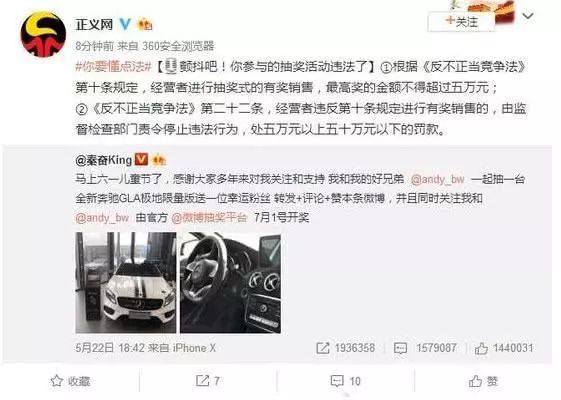Open the @微博抽奖平台 mention
The image size is (561, 400).
[x=209, y=218]
